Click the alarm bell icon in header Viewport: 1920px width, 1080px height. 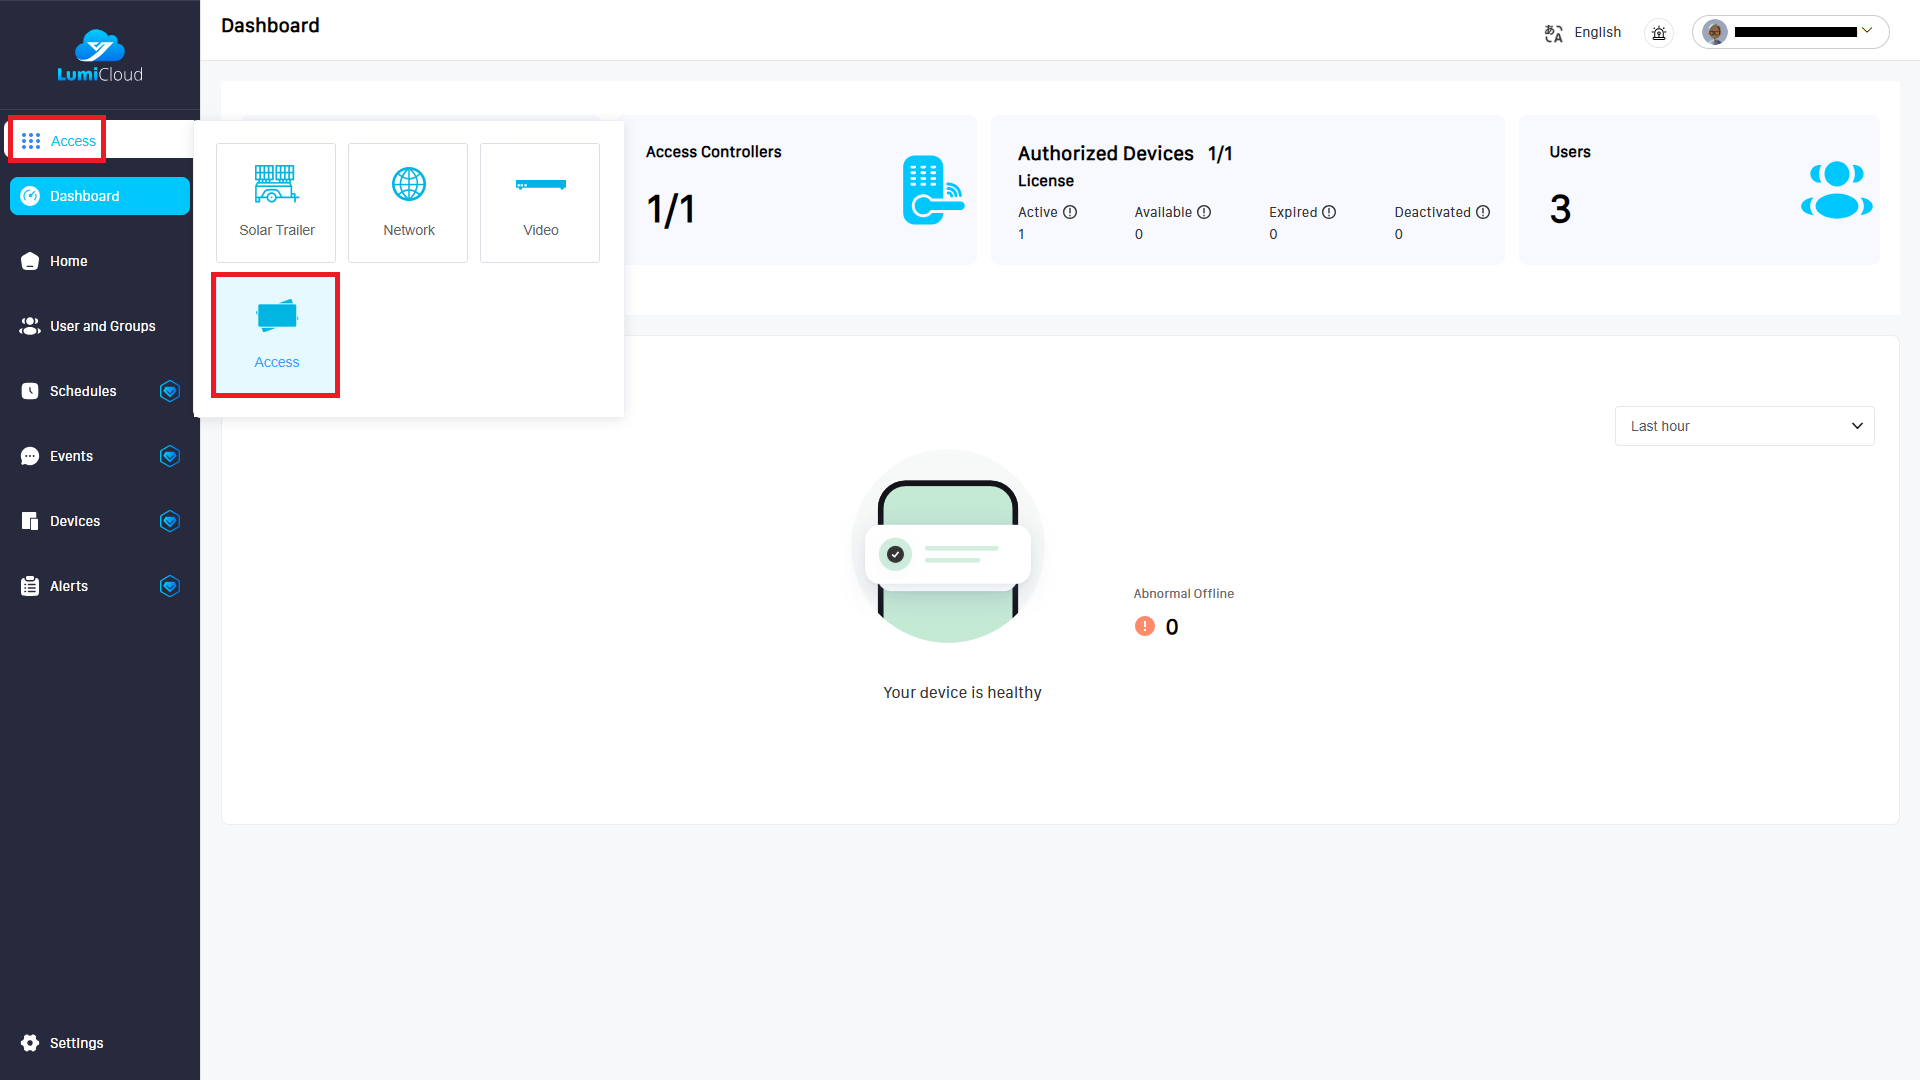pyautogui.click(x=1659, y=33)
